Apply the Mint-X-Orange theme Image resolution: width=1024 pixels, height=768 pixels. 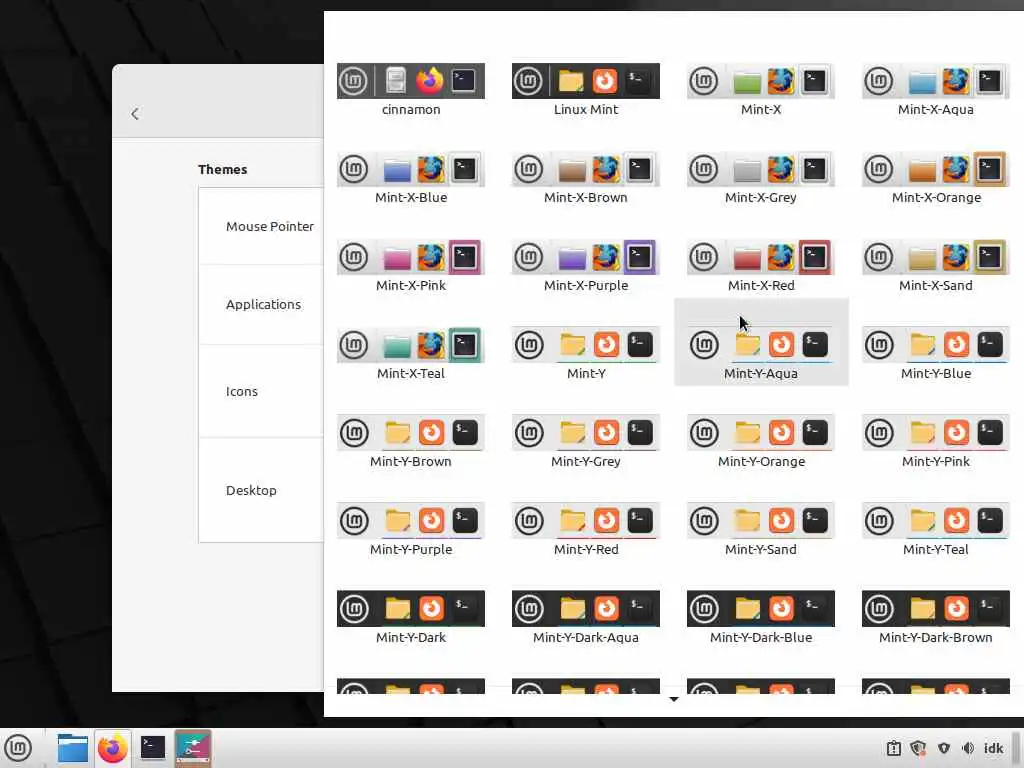(x=936, y=178)
